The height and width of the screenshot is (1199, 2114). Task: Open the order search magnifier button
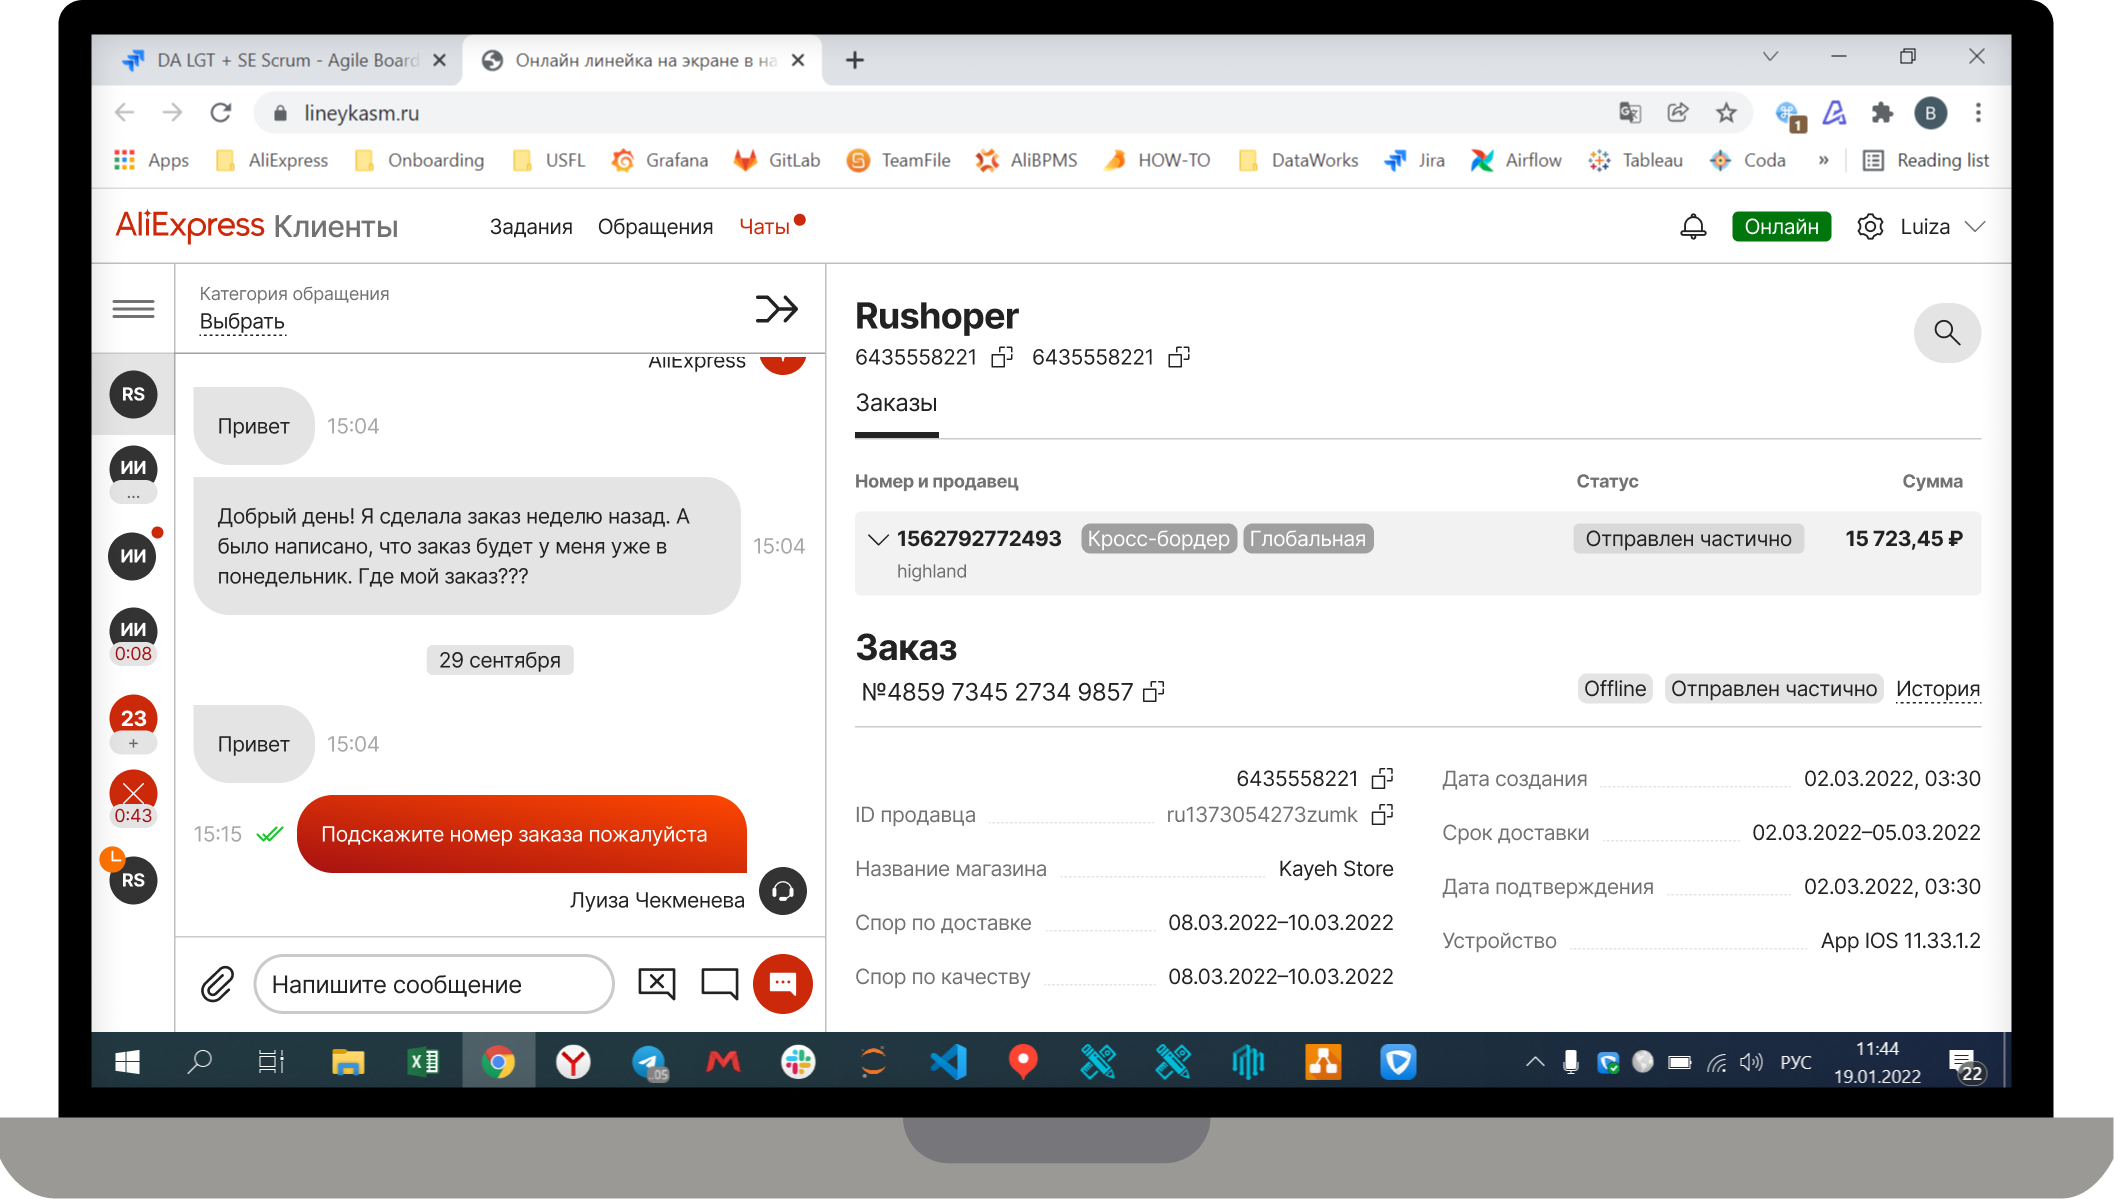click(x=1946, y=332)
